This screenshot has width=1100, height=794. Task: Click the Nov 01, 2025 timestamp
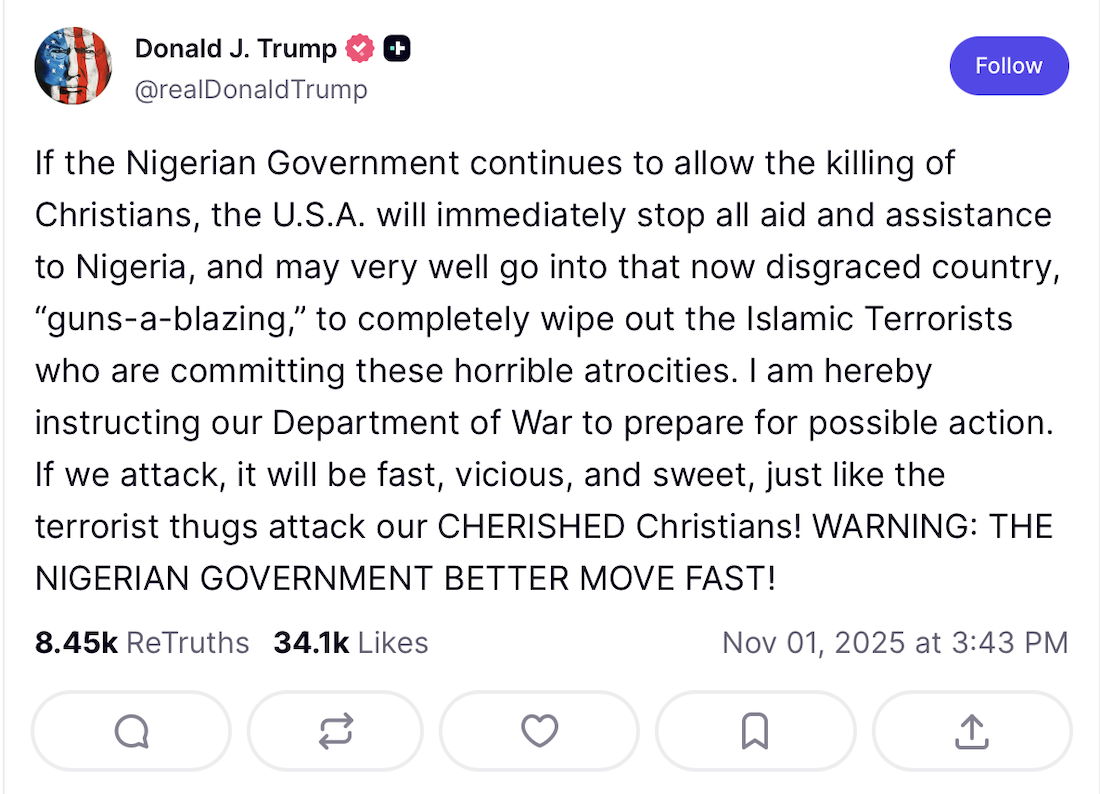(x=895, y=642)
